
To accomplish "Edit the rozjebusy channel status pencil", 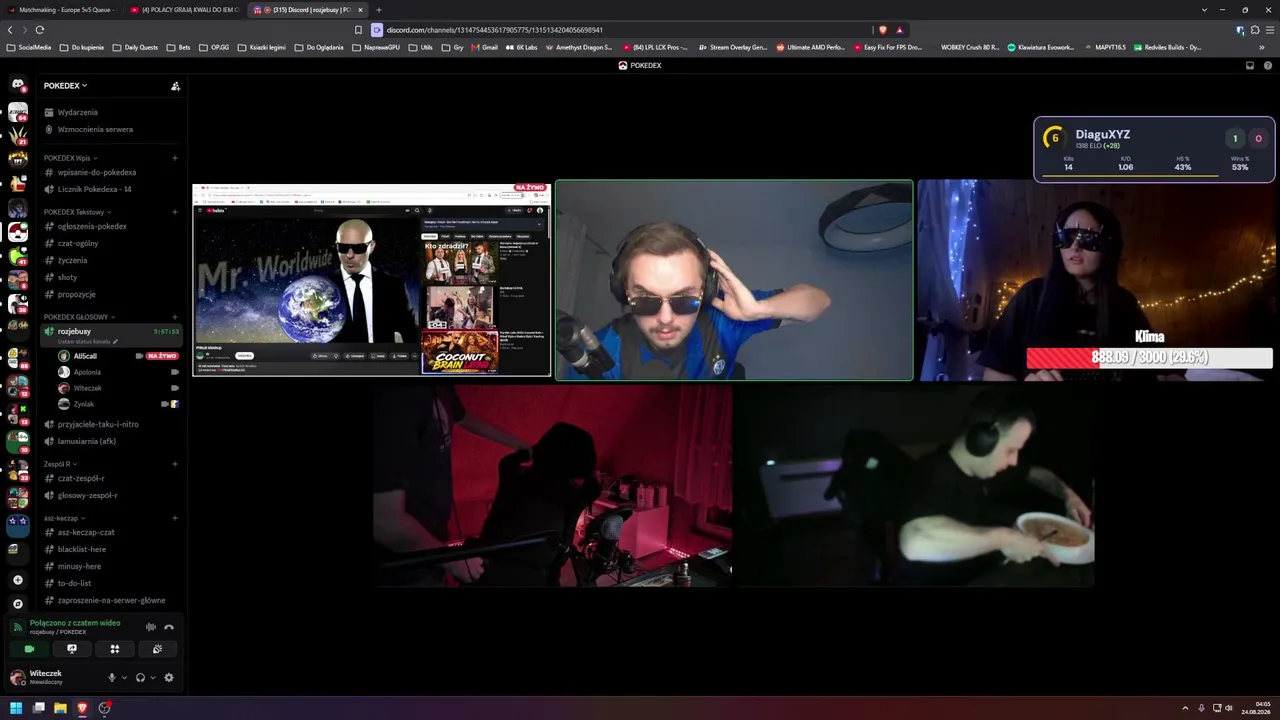I will 115,341.
